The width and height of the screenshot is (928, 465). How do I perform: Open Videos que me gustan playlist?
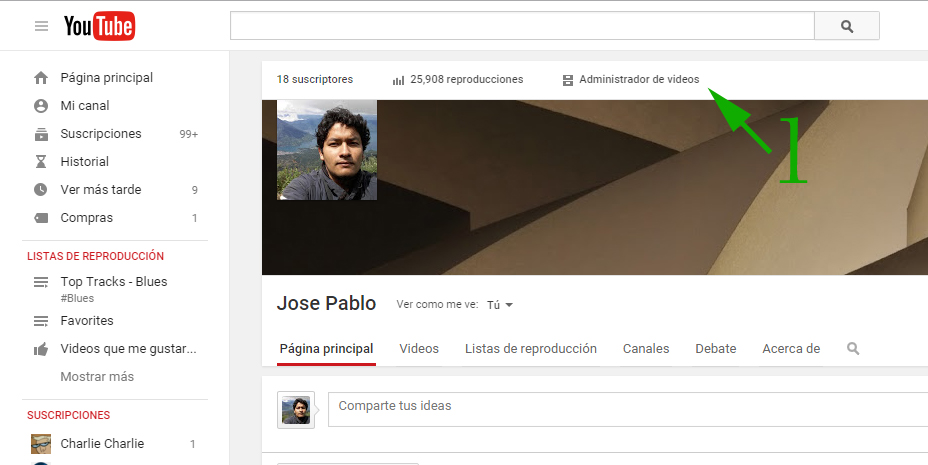tap(128, 349)
